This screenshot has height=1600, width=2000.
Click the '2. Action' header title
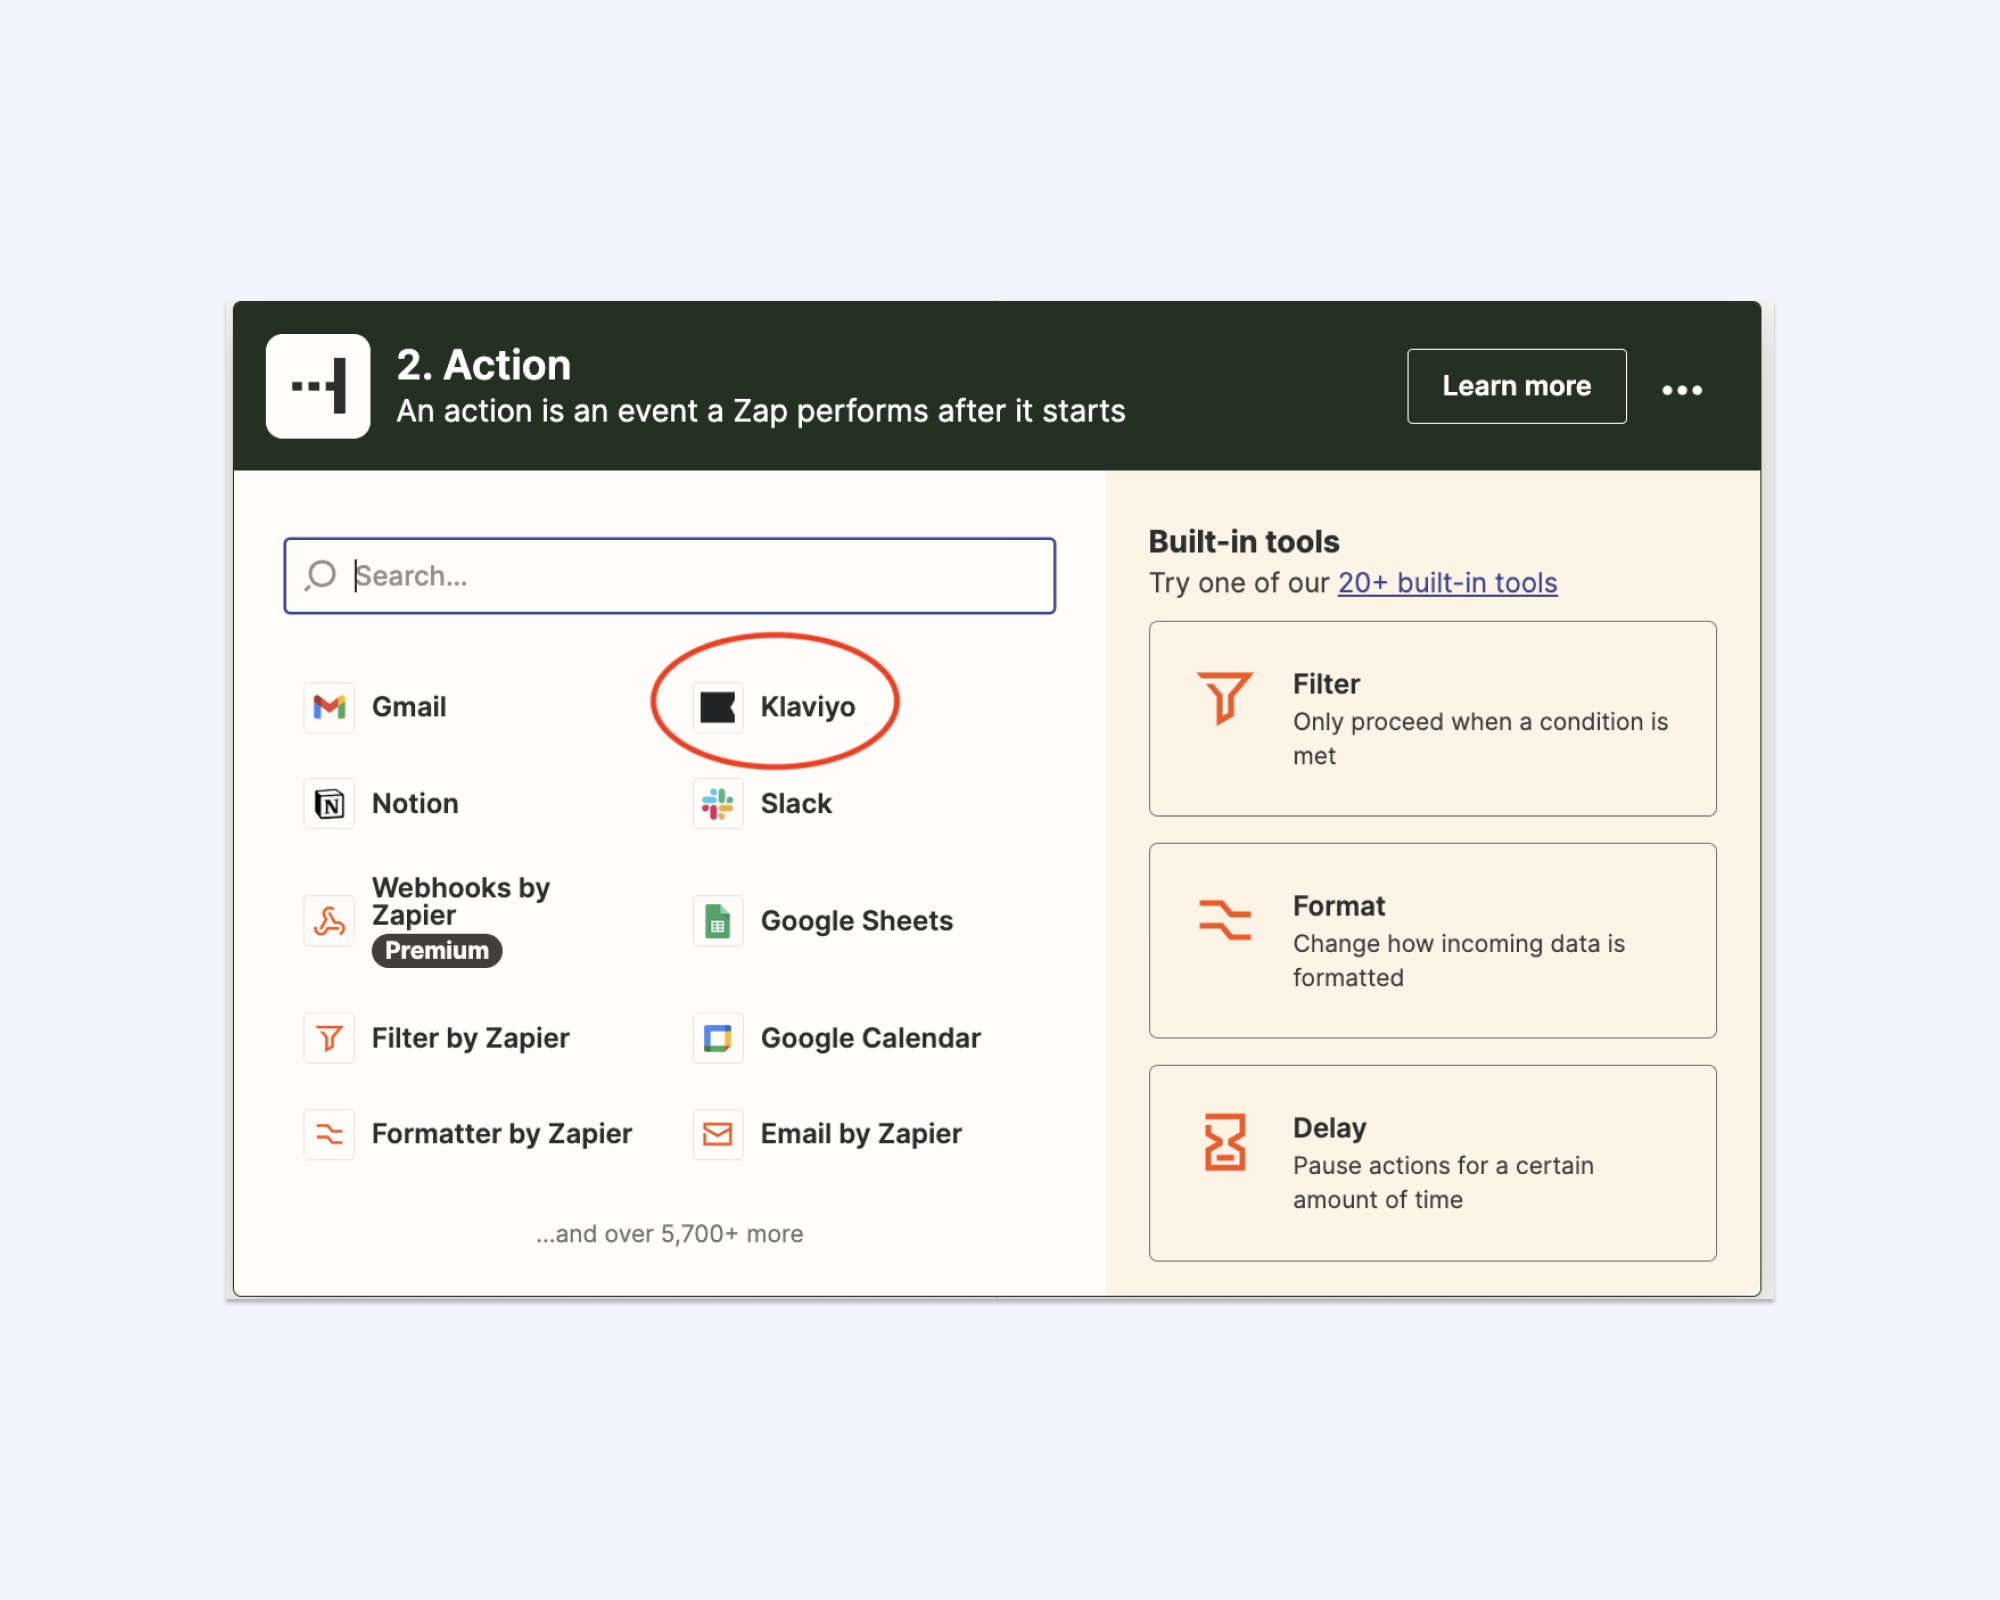tap(484, 365)
